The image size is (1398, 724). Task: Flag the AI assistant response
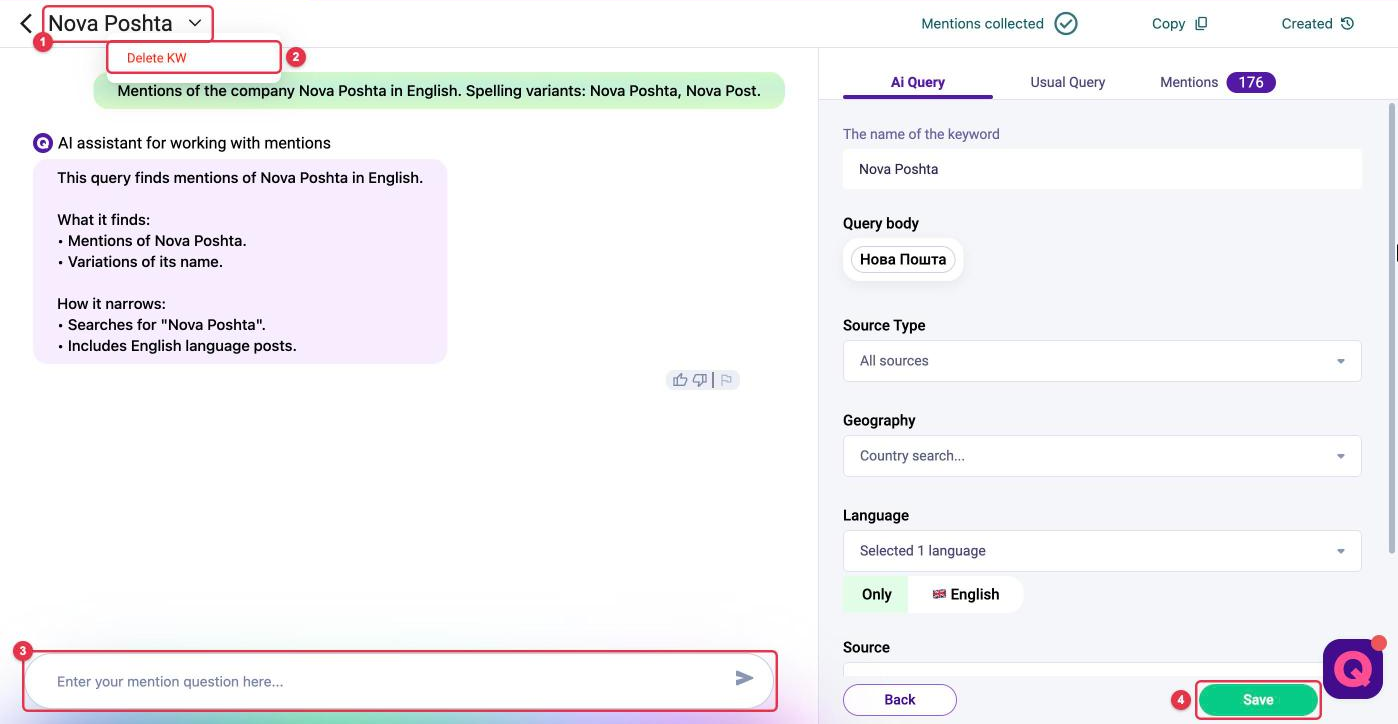pyautogui.click(x=727, y=380)
